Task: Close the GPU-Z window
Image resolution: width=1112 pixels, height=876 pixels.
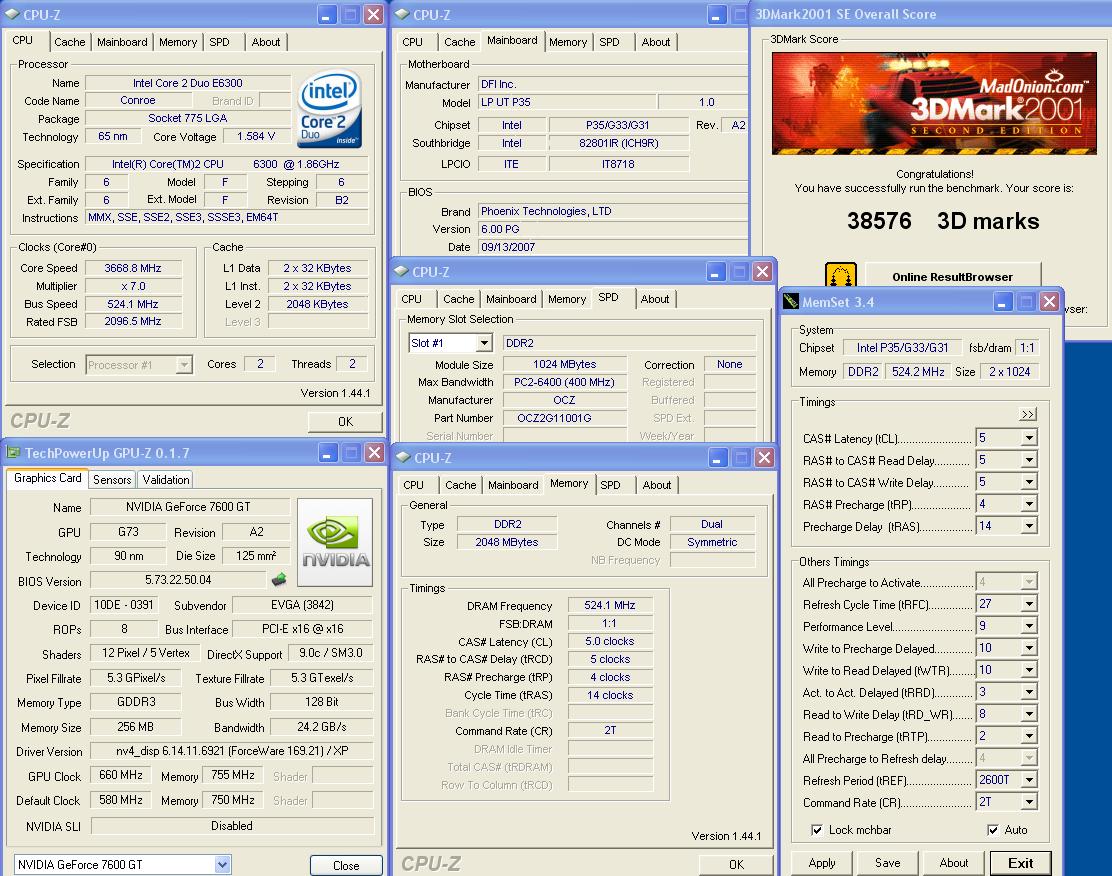Action: [x=374, y=453]
